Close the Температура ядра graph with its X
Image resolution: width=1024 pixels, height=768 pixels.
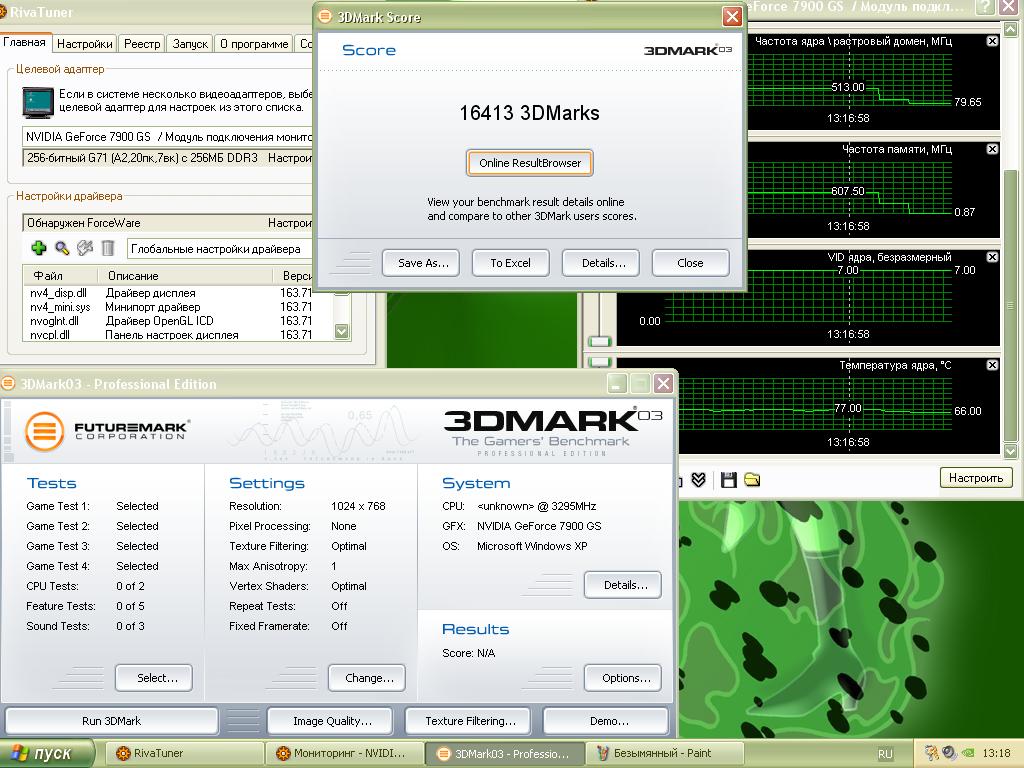click(992, 365)
